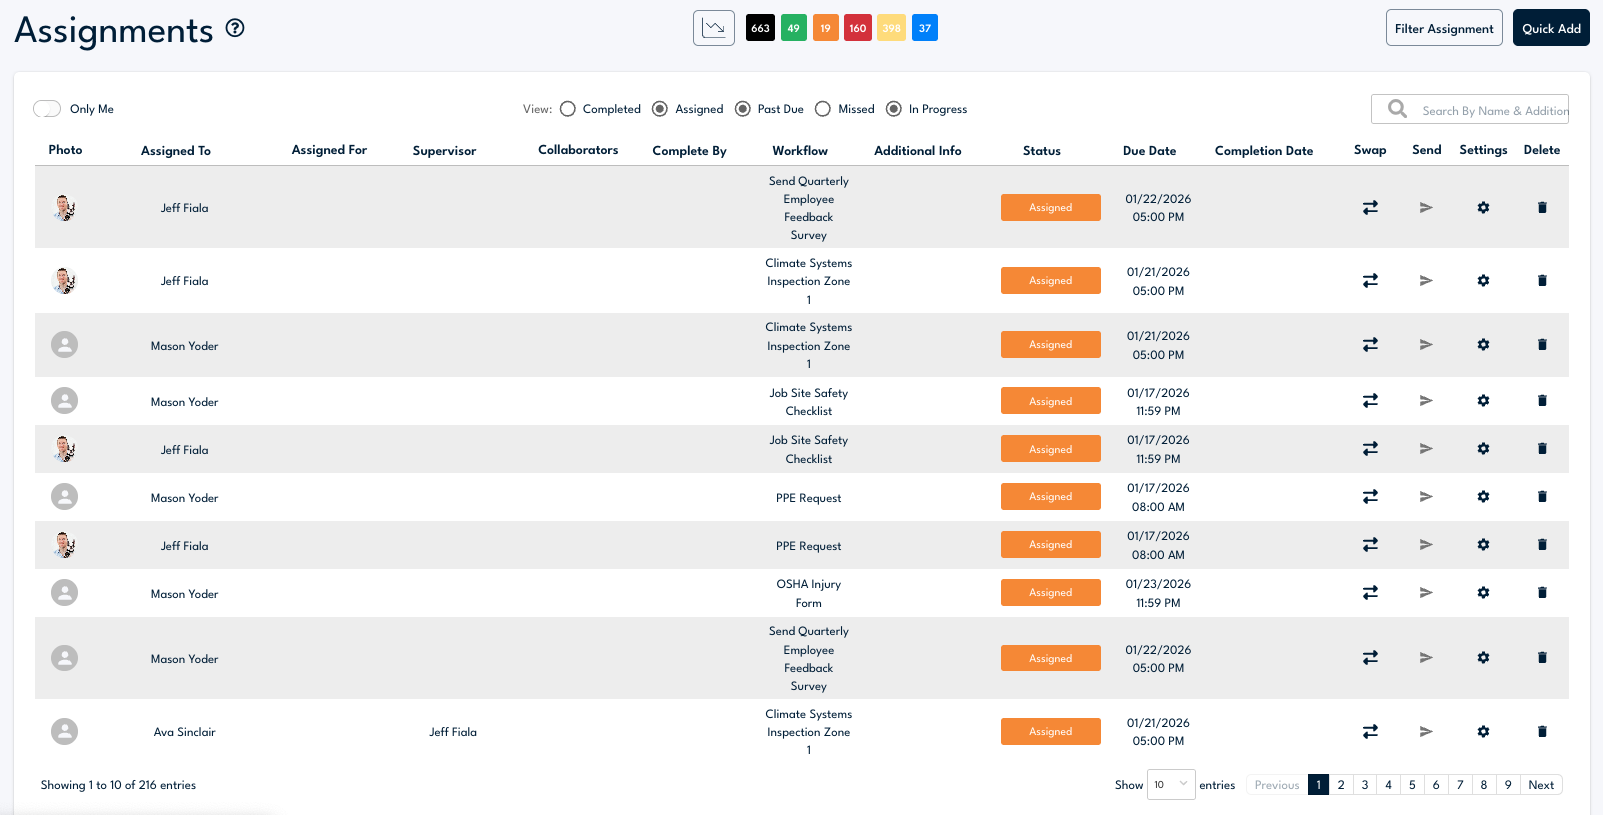Sort table by Assigned To column header
The width and height of the screenshot is (1603, 815).
click(x=176, y=151)
